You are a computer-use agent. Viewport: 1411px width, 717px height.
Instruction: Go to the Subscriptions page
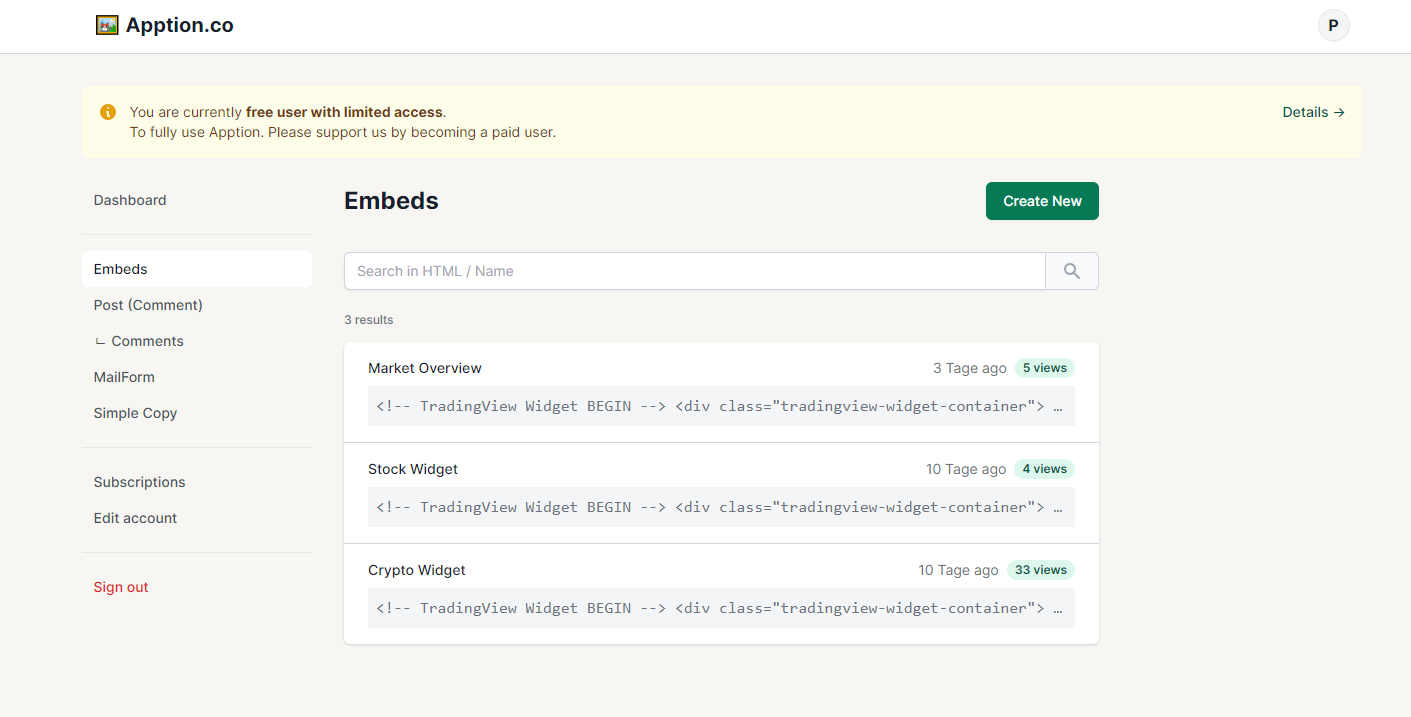[140, 482]
